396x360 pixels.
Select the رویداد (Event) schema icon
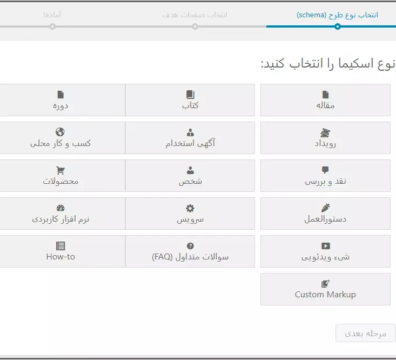325,133
